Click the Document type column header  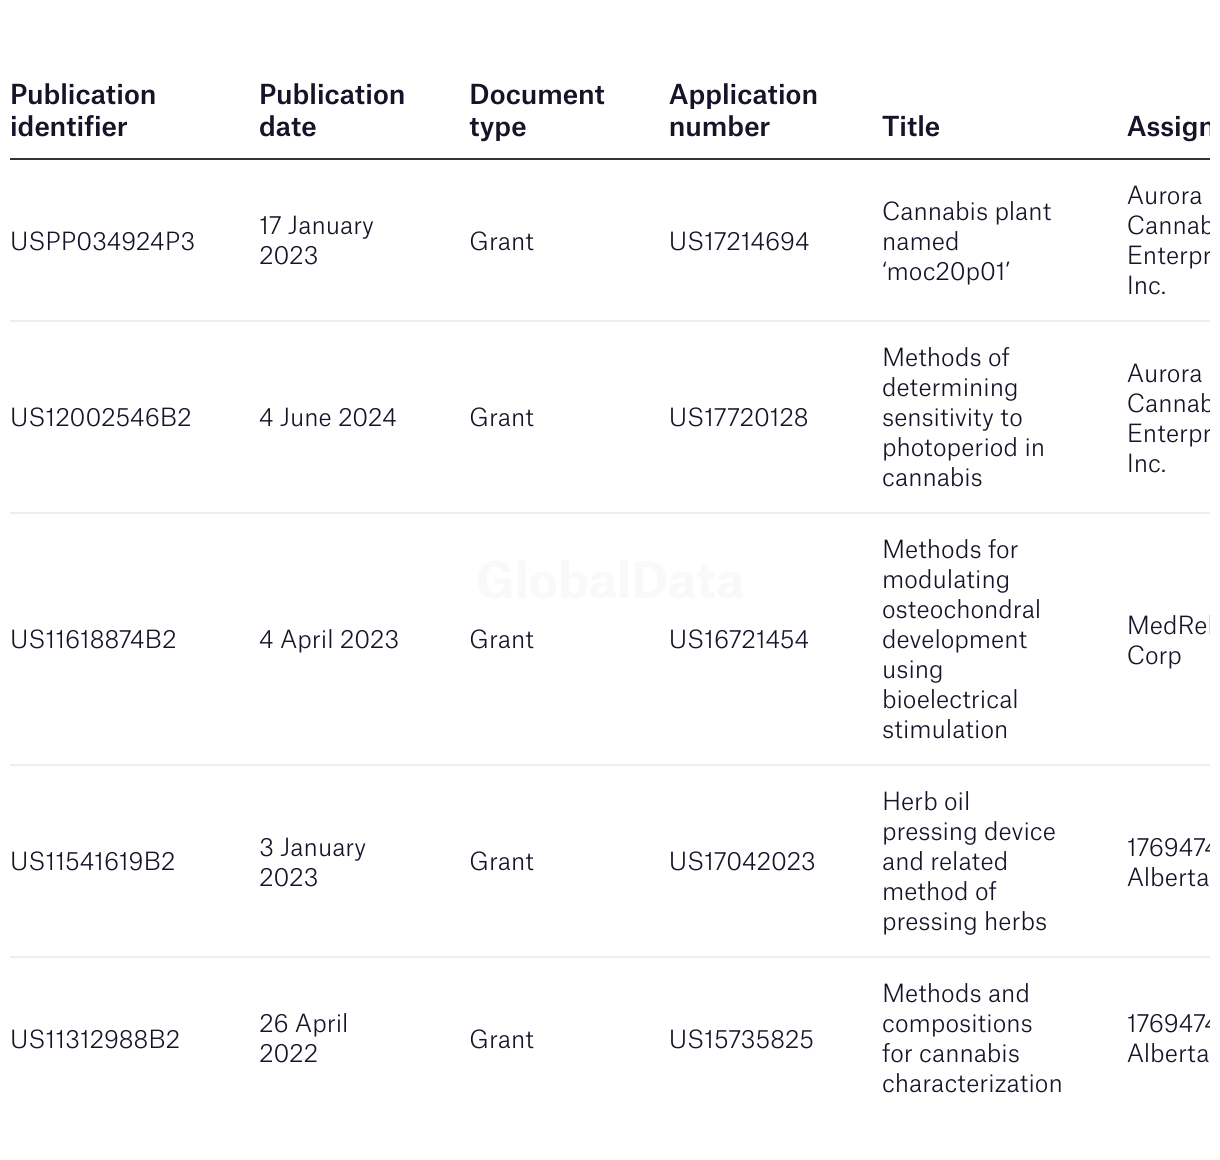537,111
